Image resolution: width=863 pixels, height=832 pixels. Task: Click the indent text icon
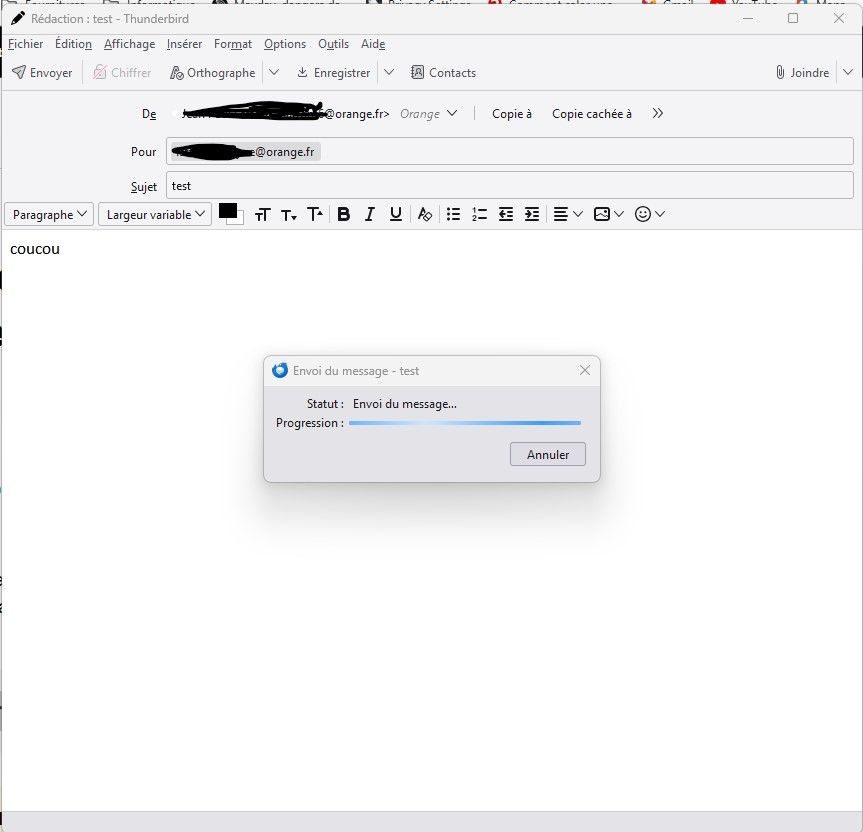(x=532, y=214)
